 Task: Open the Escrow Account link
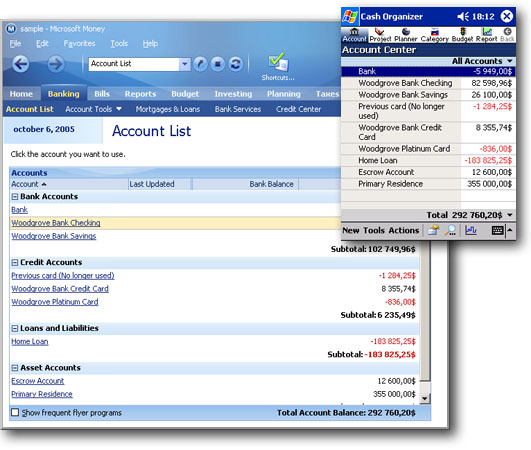(38, 381)
